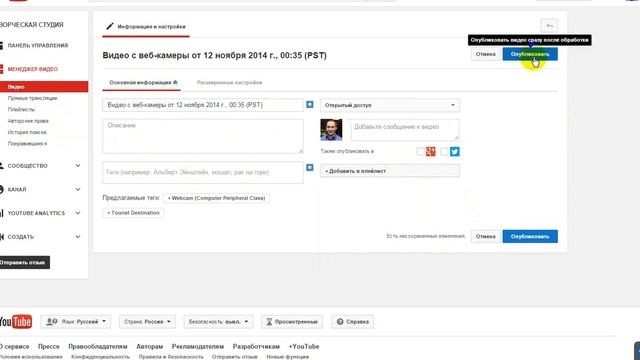Screen dimensions: 640x360
Task: Open the Язык: Русский language dropdown
Action: 76,322
